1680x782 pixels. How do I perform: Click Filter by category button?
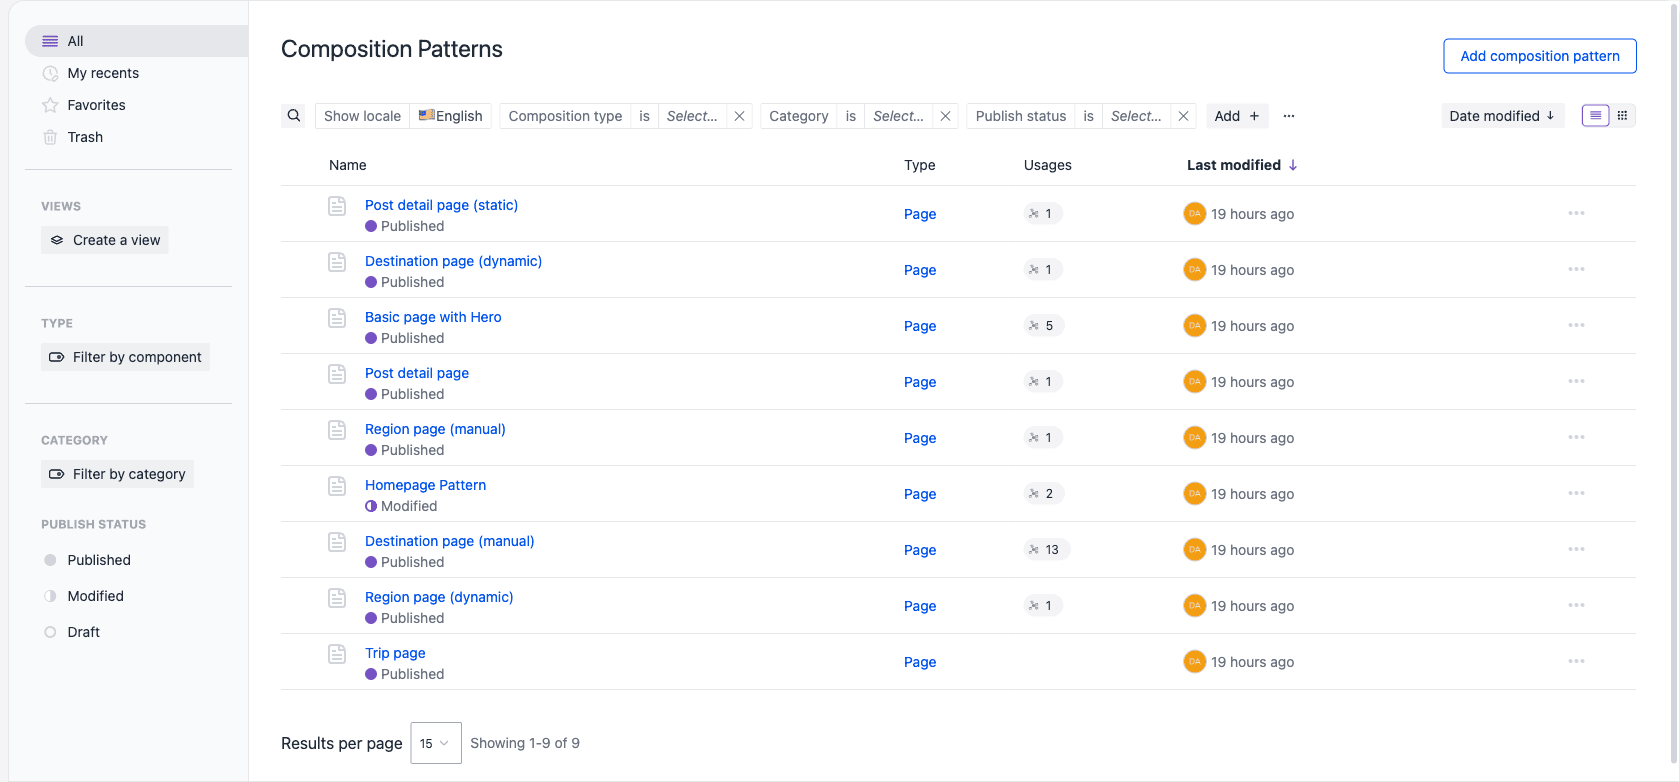pos(118,474)
